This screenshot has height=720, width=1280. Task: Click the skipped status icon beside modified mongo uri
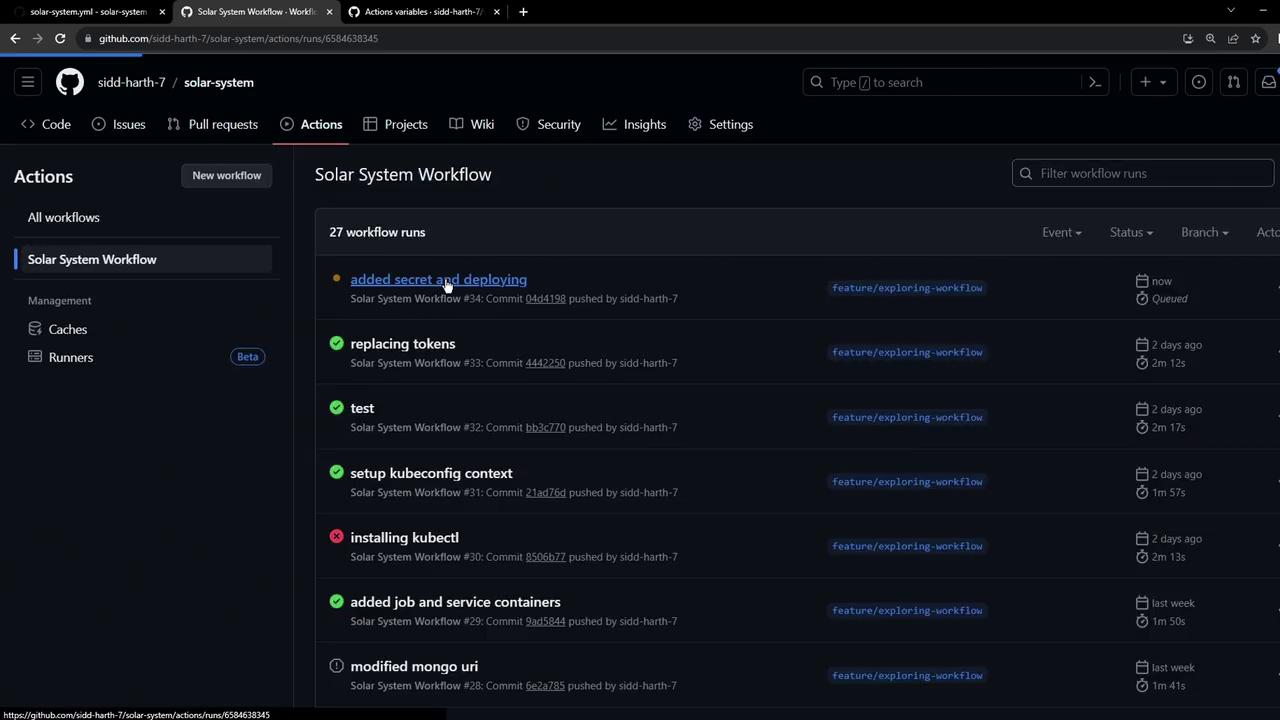click(x=336, y=666)
